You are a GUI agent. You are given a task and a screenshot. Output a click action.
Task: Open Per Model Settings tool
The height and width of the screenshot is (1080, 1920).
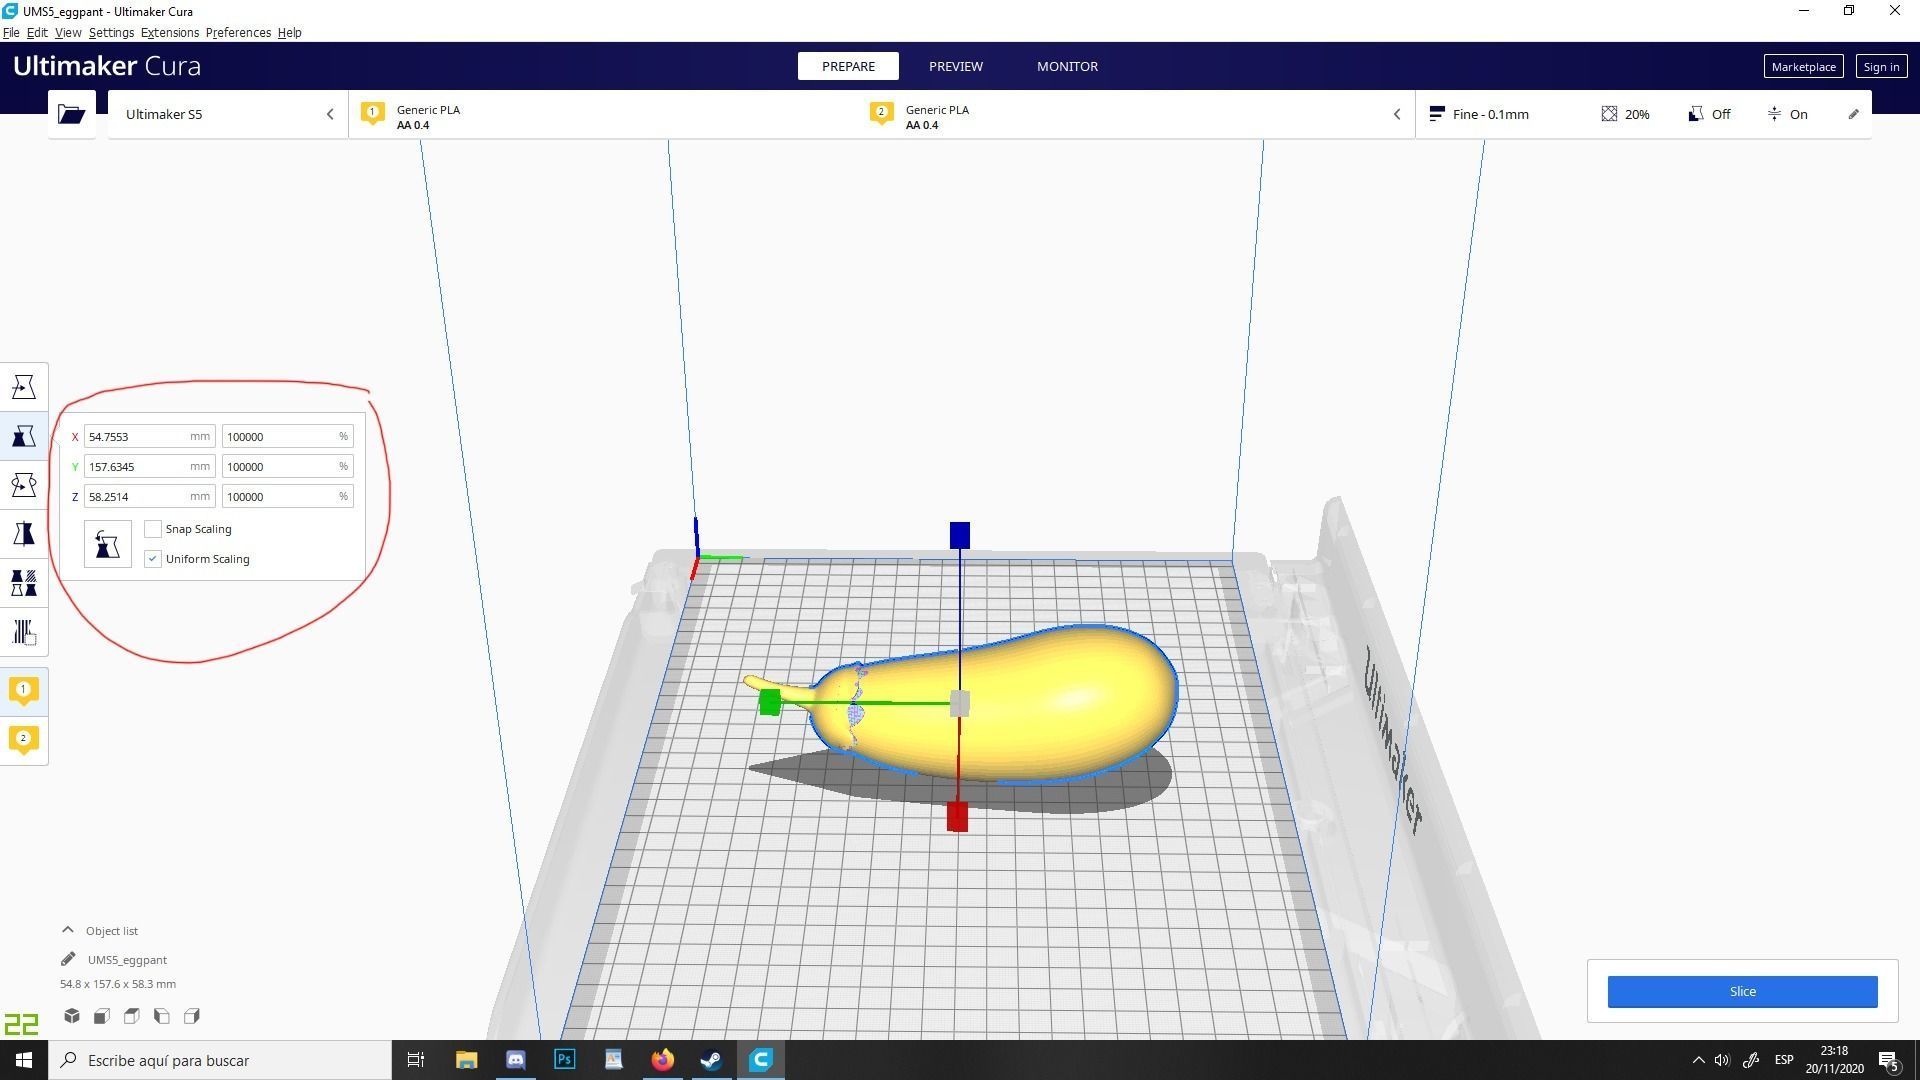[x=24, y=583]
